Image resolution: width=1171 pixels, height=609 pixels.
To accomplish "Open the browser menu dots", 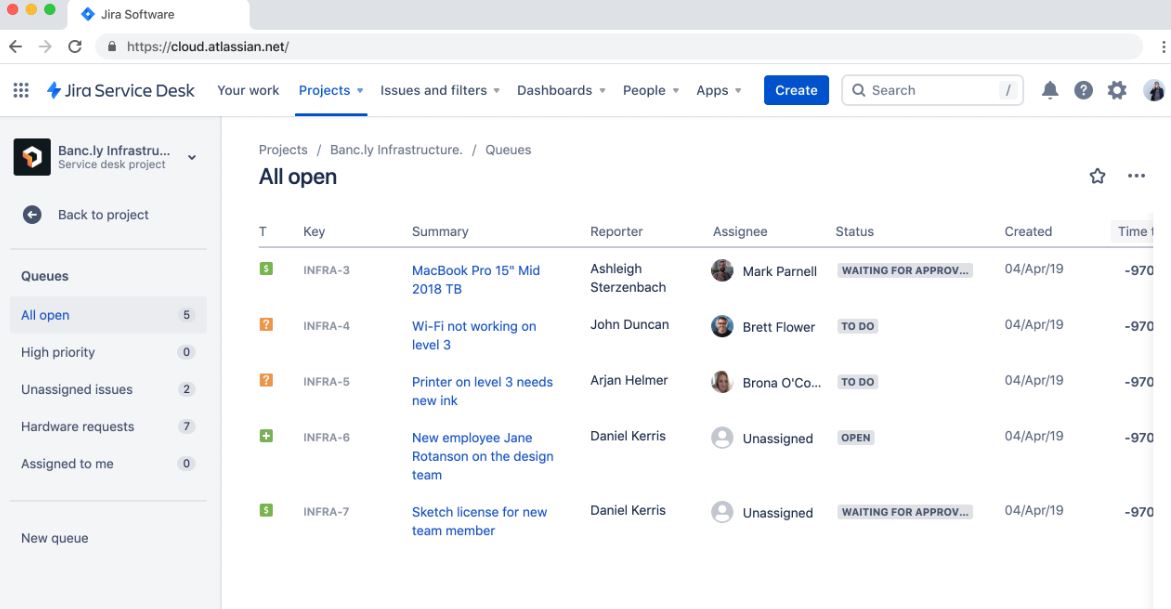I will coord(1164,46).
